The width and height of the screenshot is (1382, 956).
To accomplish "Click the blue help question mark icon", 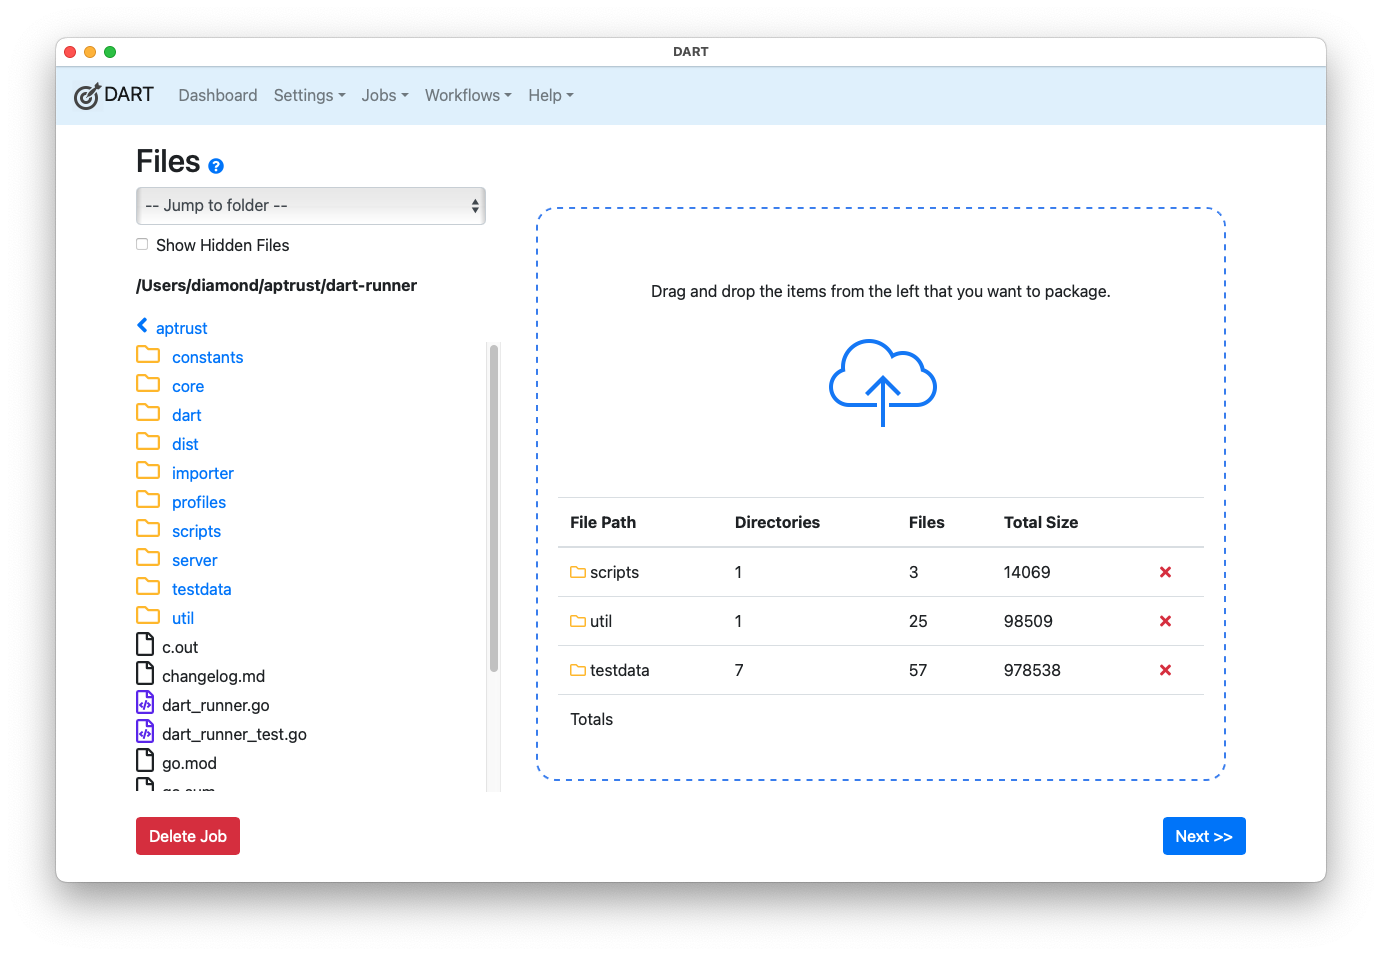I will [216, 166].
